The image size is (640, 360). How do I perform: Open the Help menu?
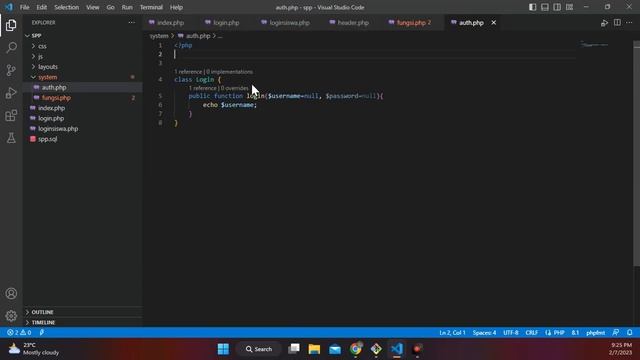(x=176, y=7)
